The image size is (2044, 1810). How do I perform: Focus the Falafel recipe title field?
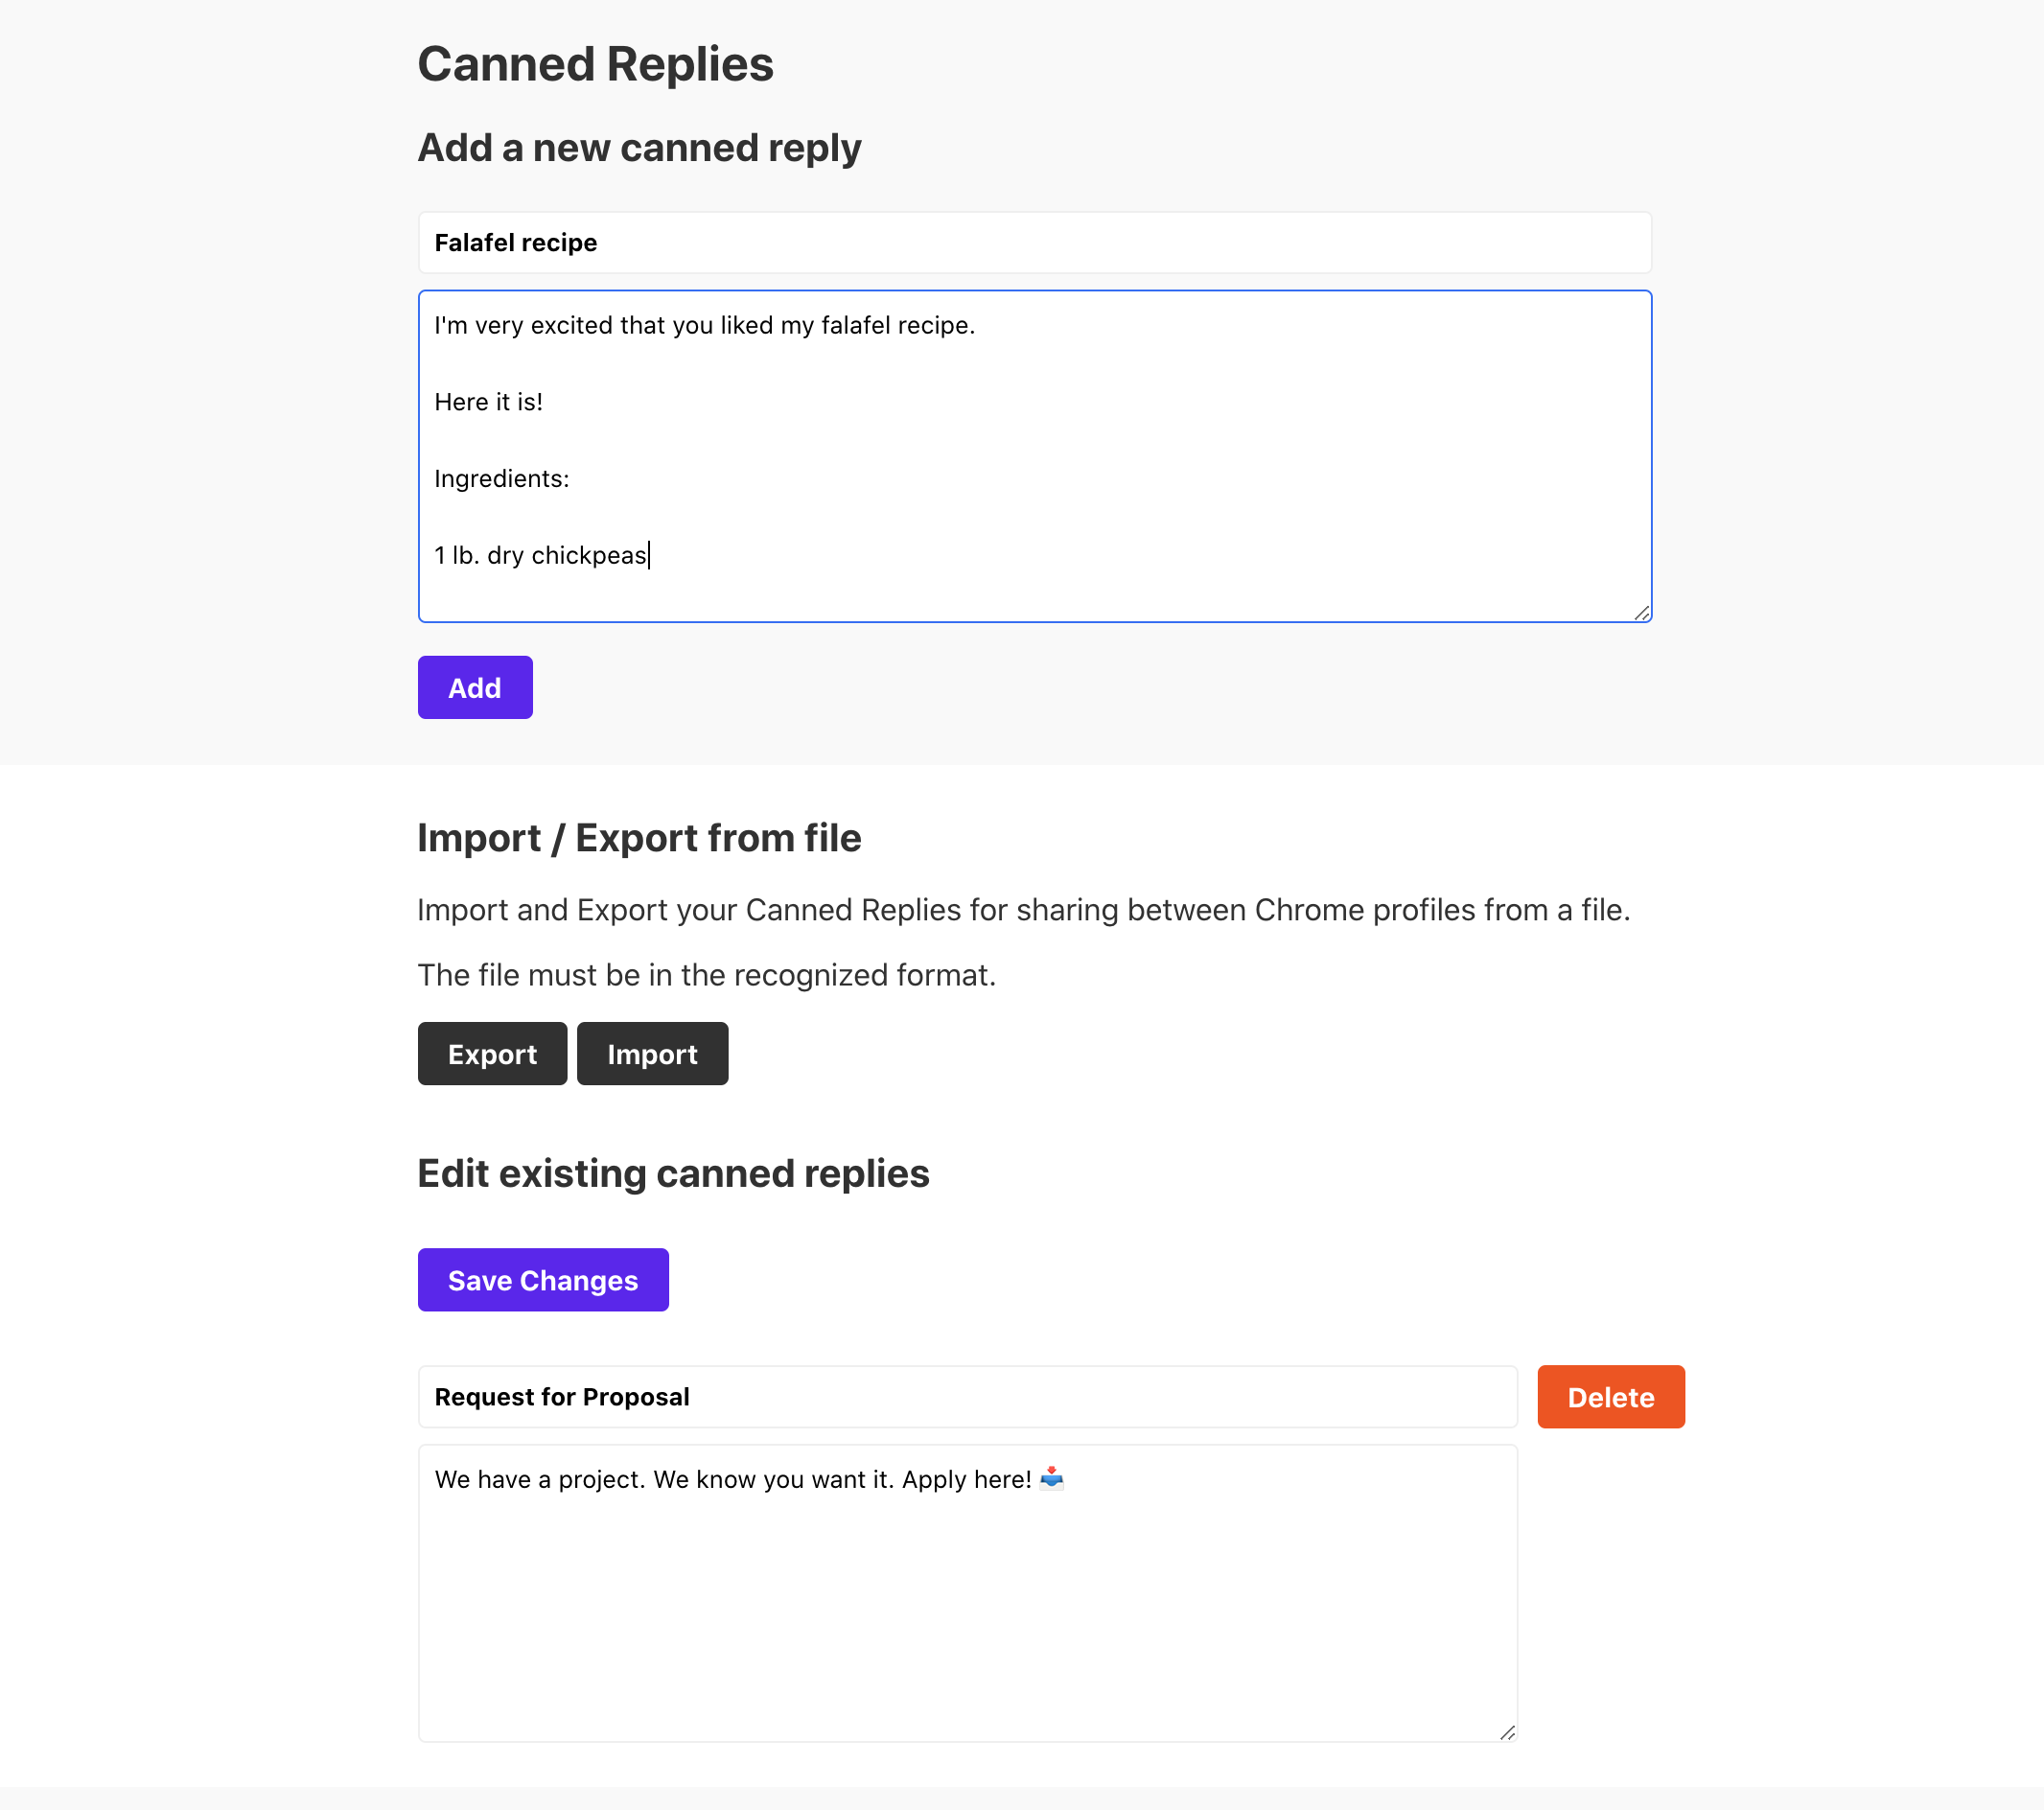pos(1034,243)
